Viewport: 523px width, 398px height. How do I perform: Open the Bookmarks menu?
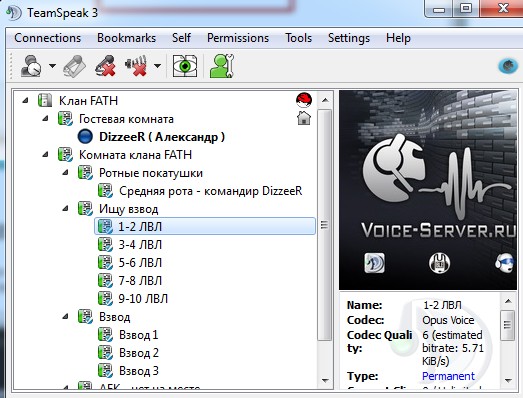coord(126,38)
